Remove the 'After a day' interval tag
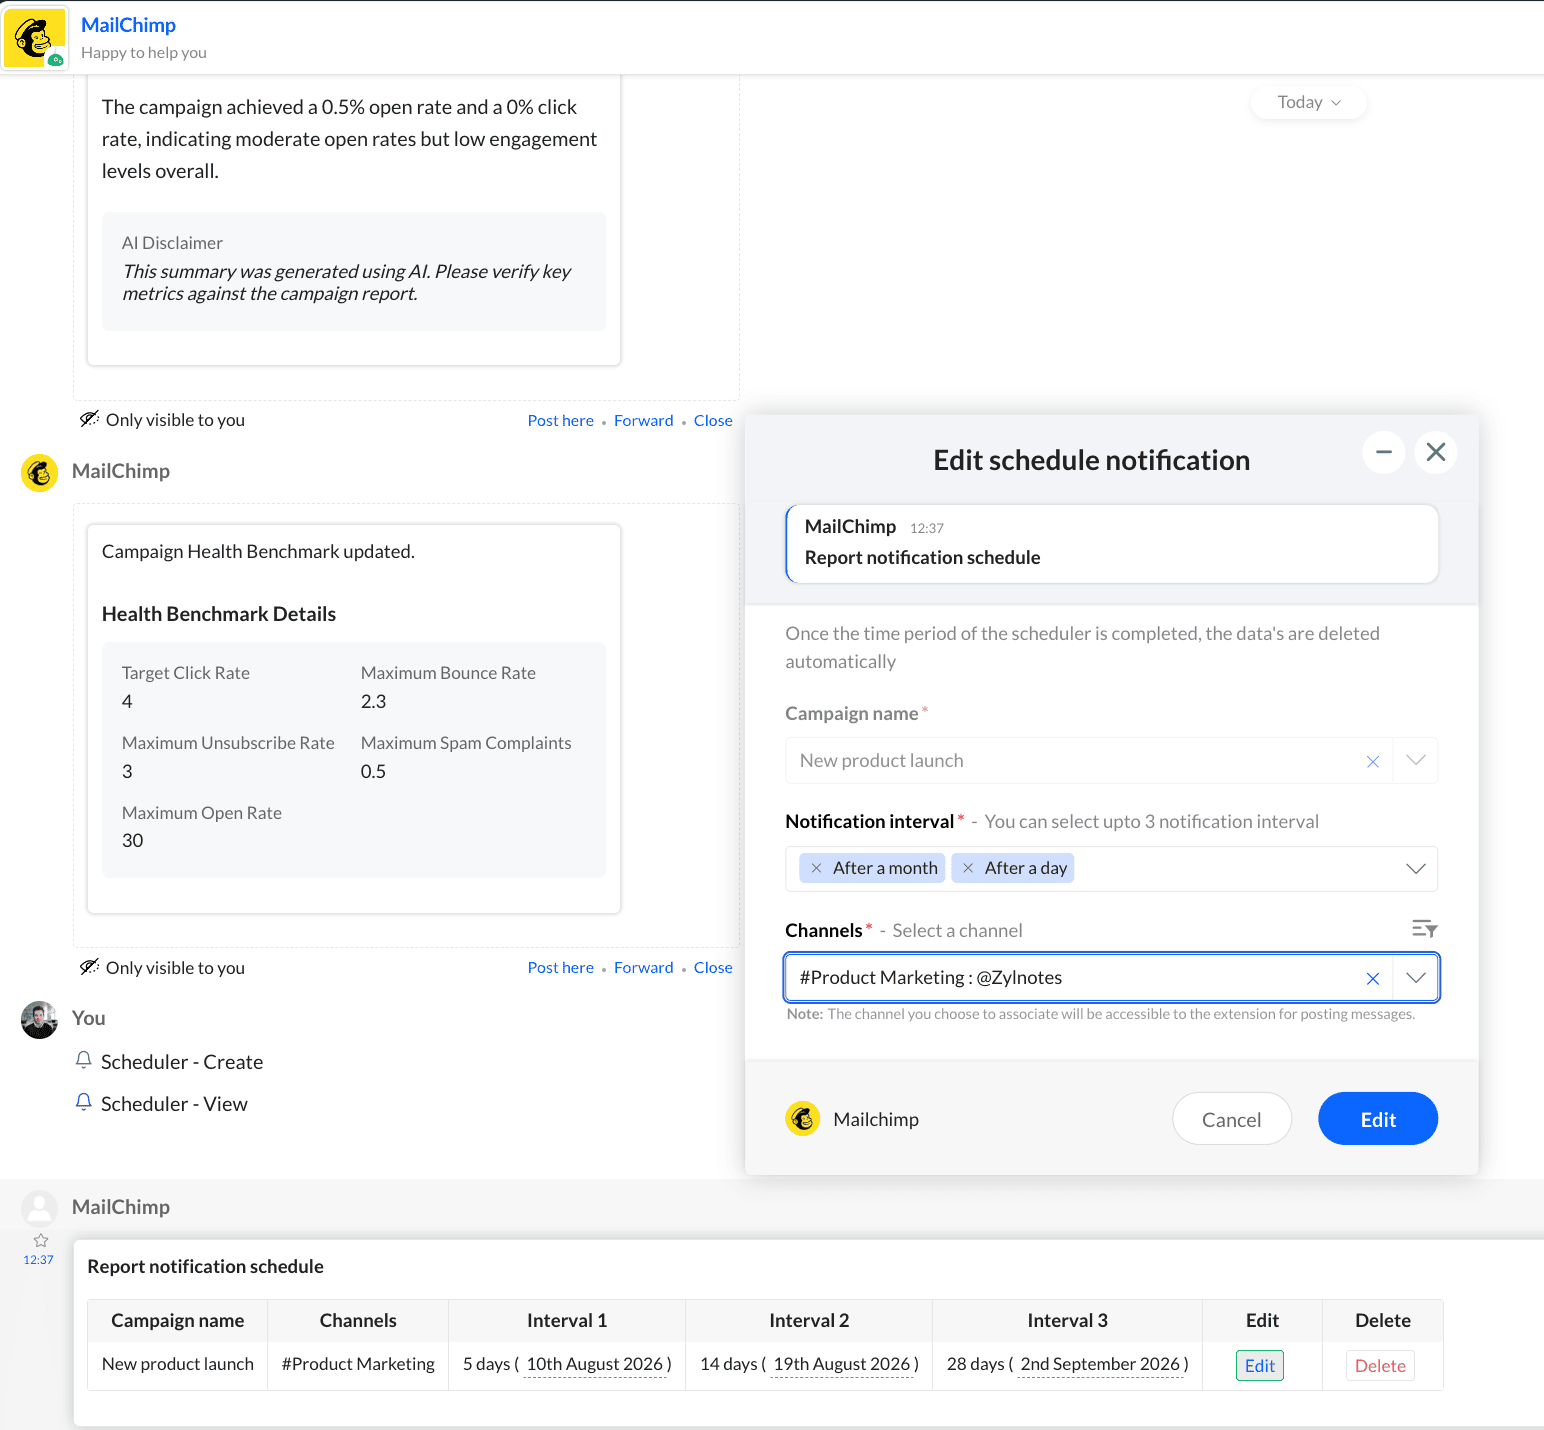The image size is (1544, 1430). click(968, 868)
